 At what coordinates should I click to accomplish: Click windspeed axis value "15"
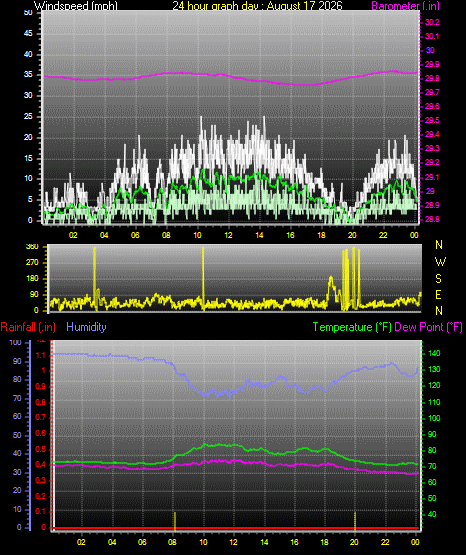[28, 158]
